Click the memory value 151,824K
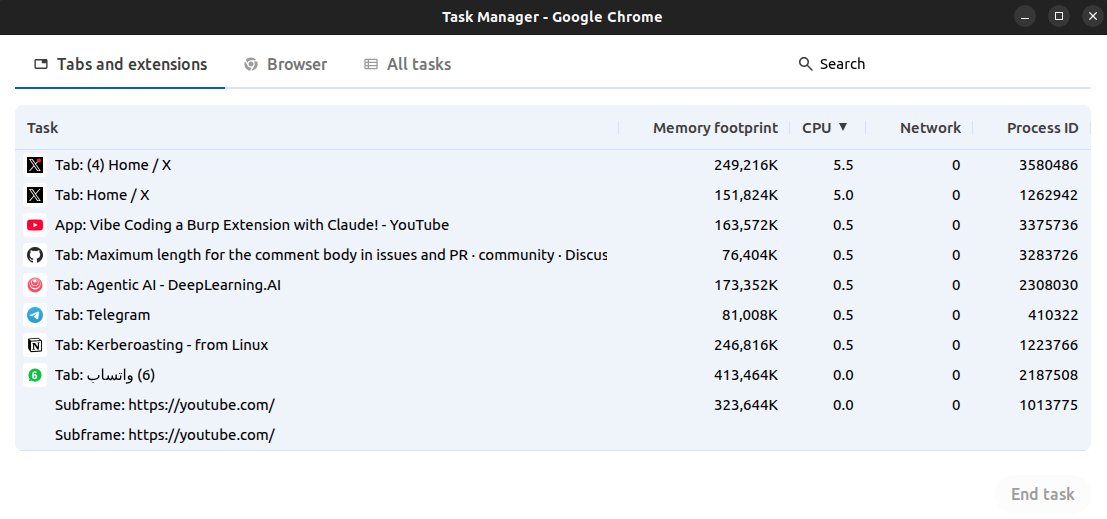 746,195
